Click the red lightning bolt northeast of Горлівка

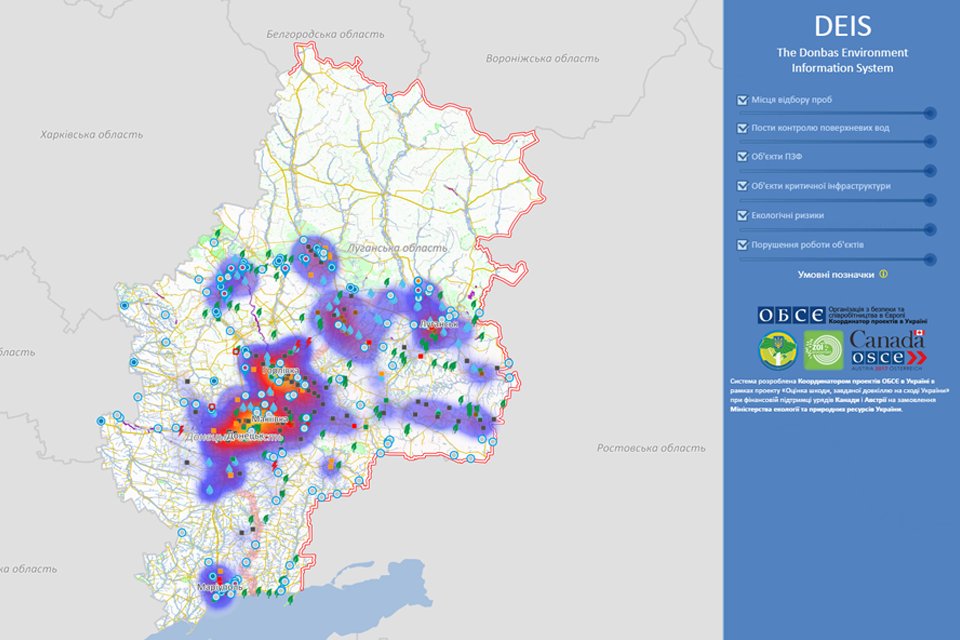pyautogui.click(x=310, y=341)
